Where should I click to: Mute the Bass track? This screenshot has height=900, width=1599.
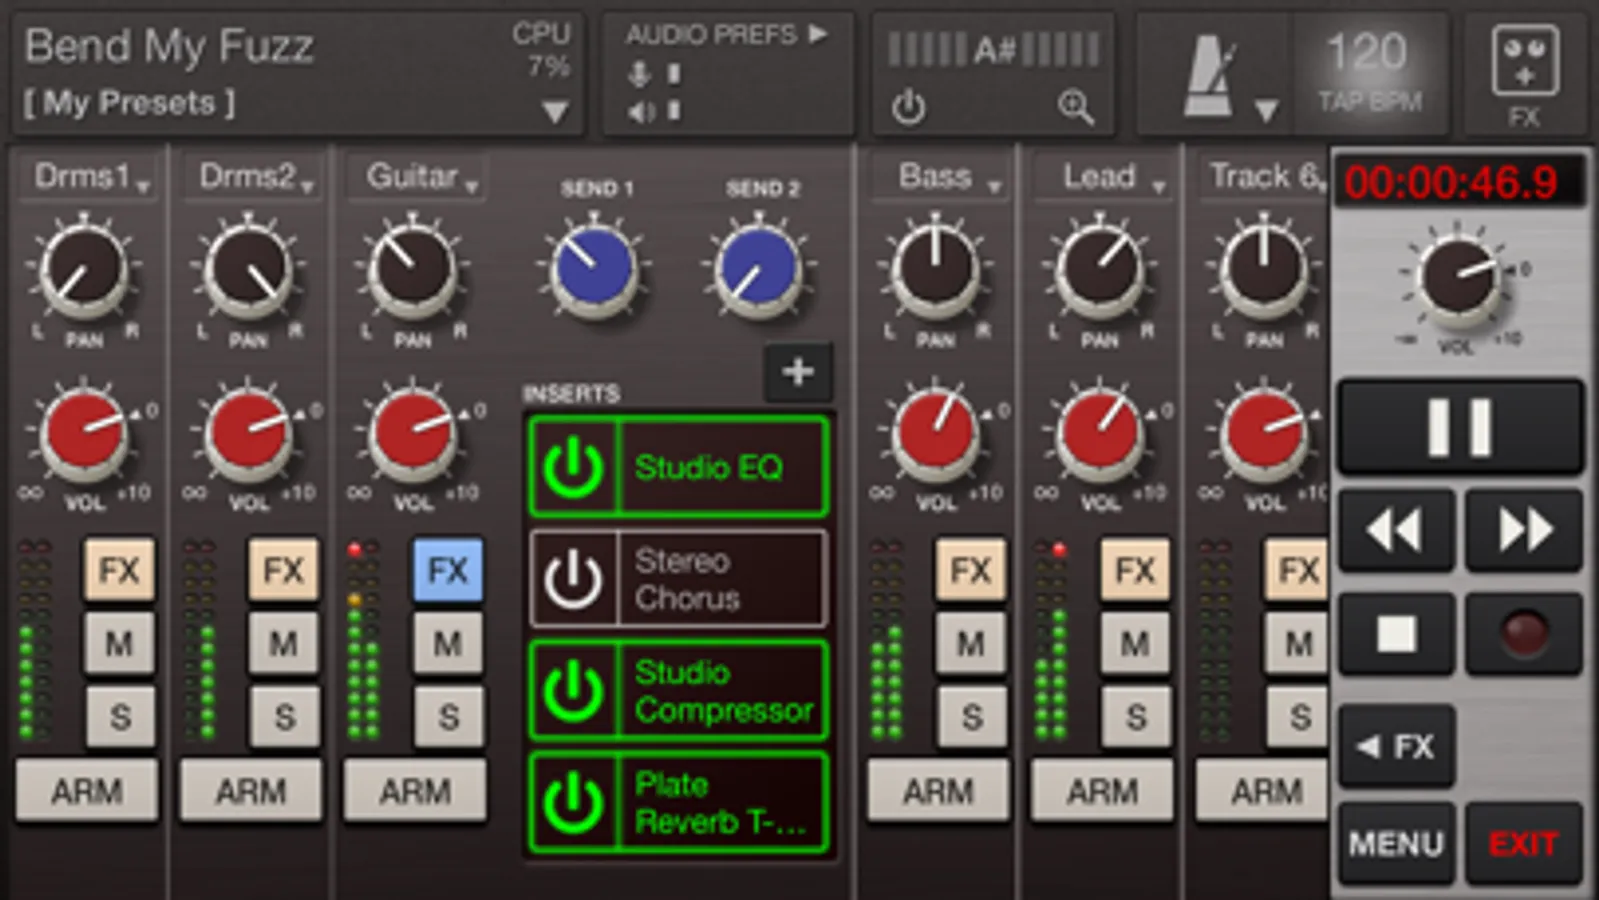971,643
